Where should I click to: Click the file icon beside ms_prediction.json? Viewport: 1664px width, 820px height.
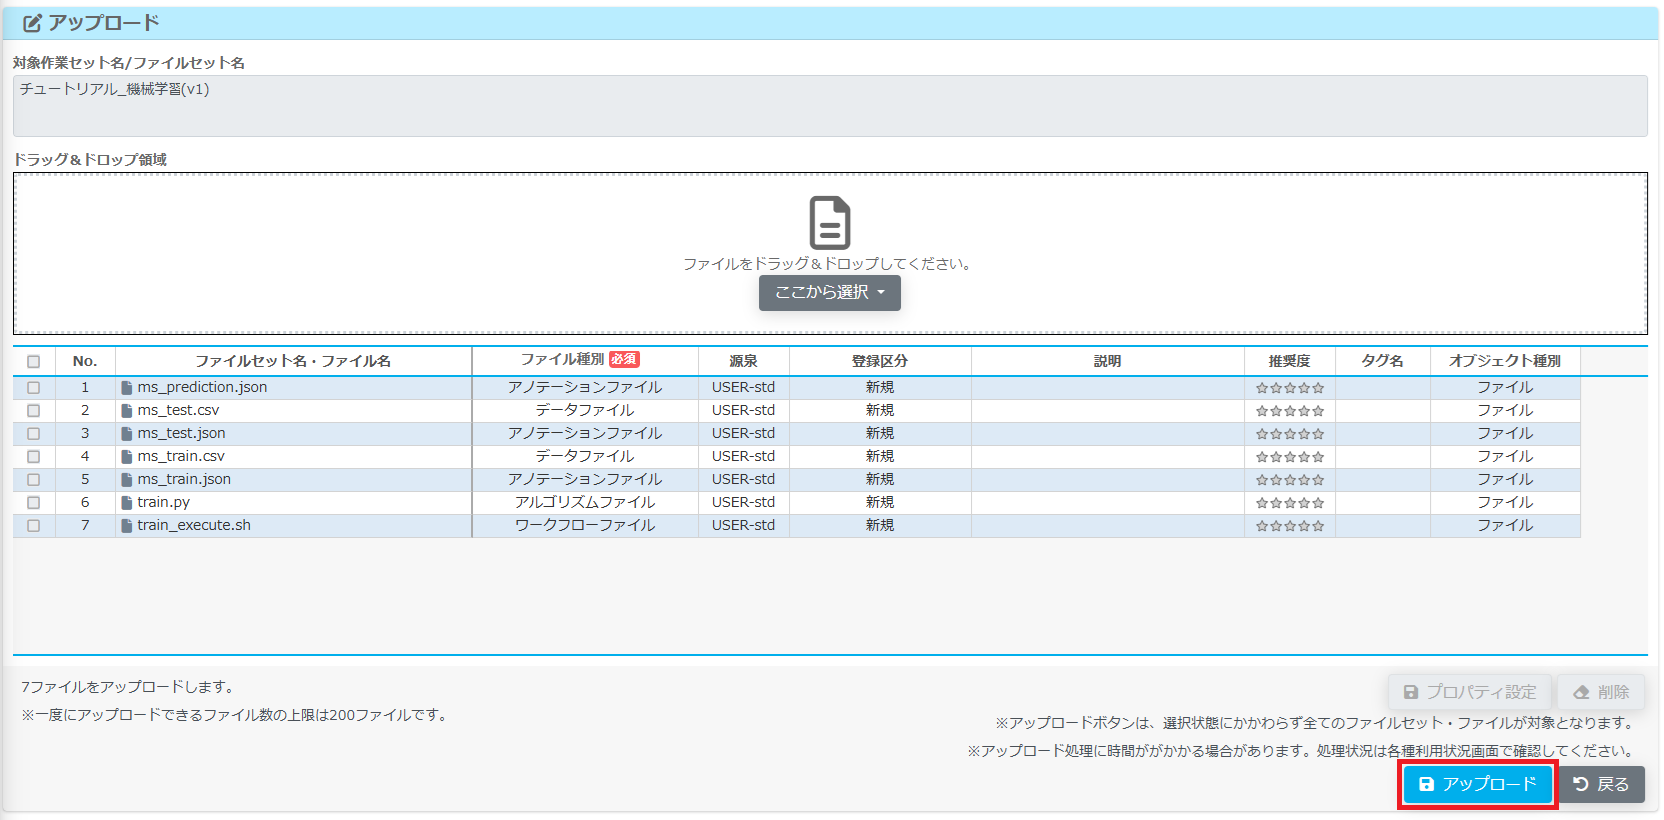(127, 388)
